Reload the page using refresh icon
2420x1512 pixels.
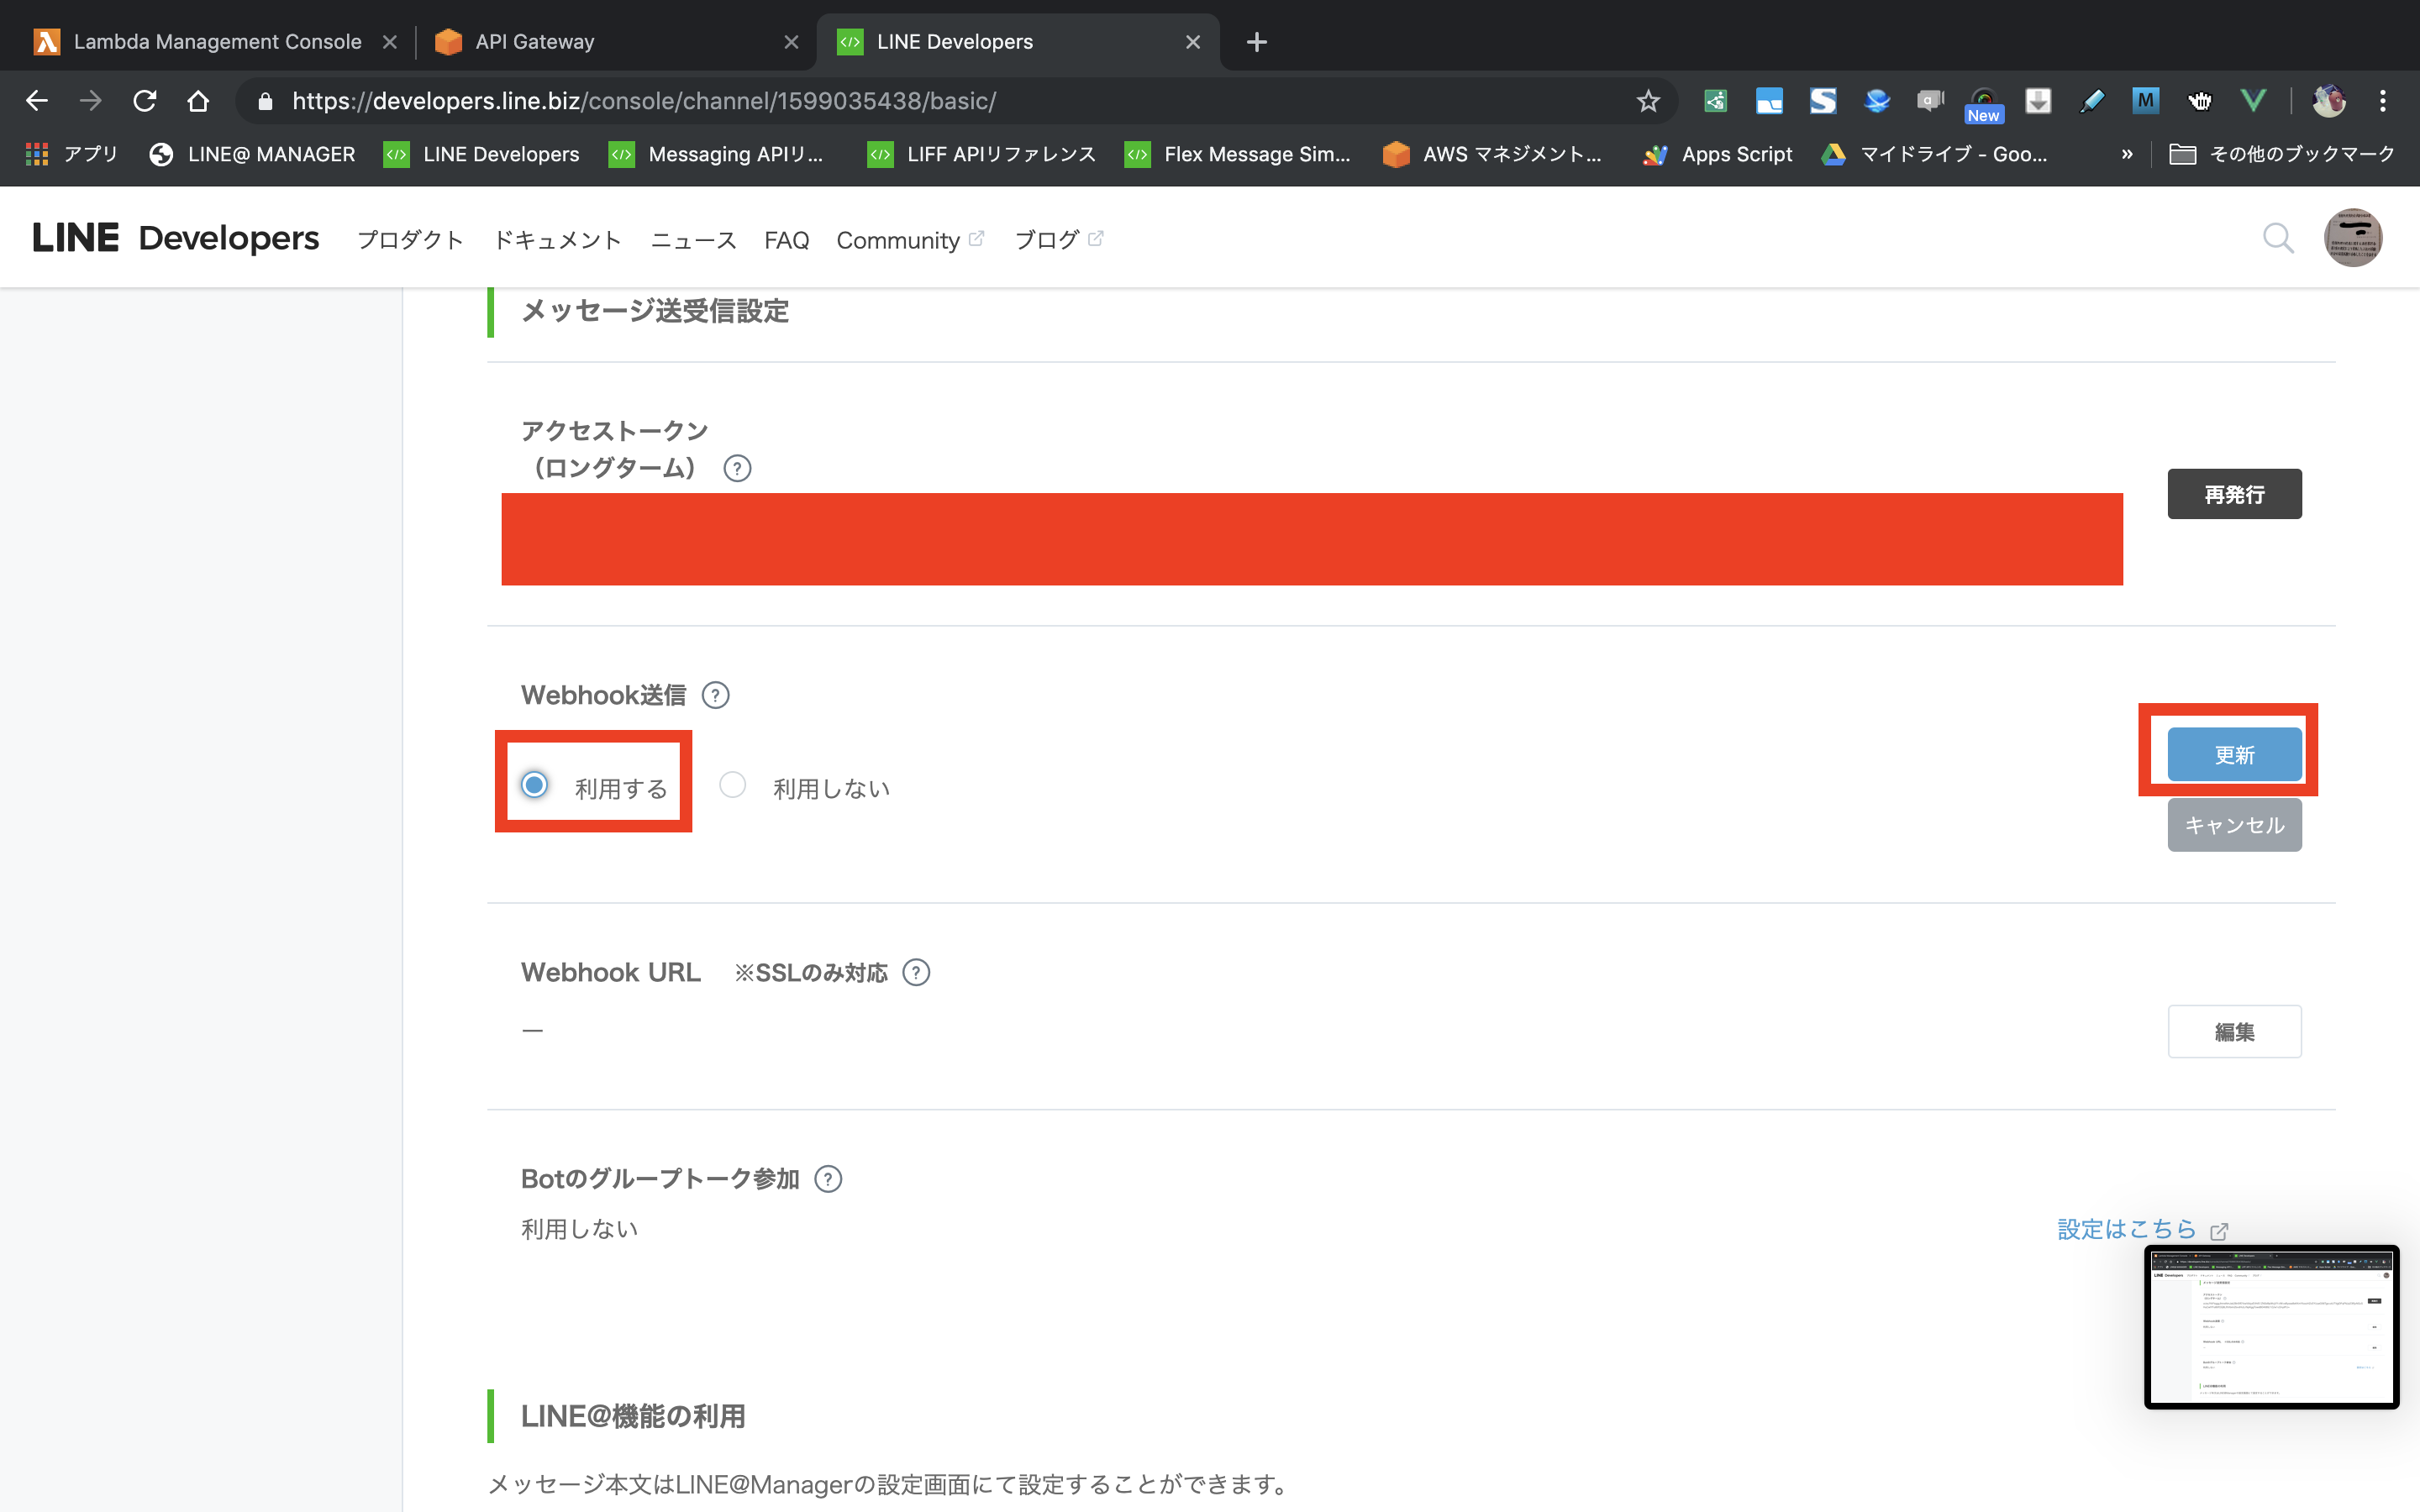coord(145,101)
